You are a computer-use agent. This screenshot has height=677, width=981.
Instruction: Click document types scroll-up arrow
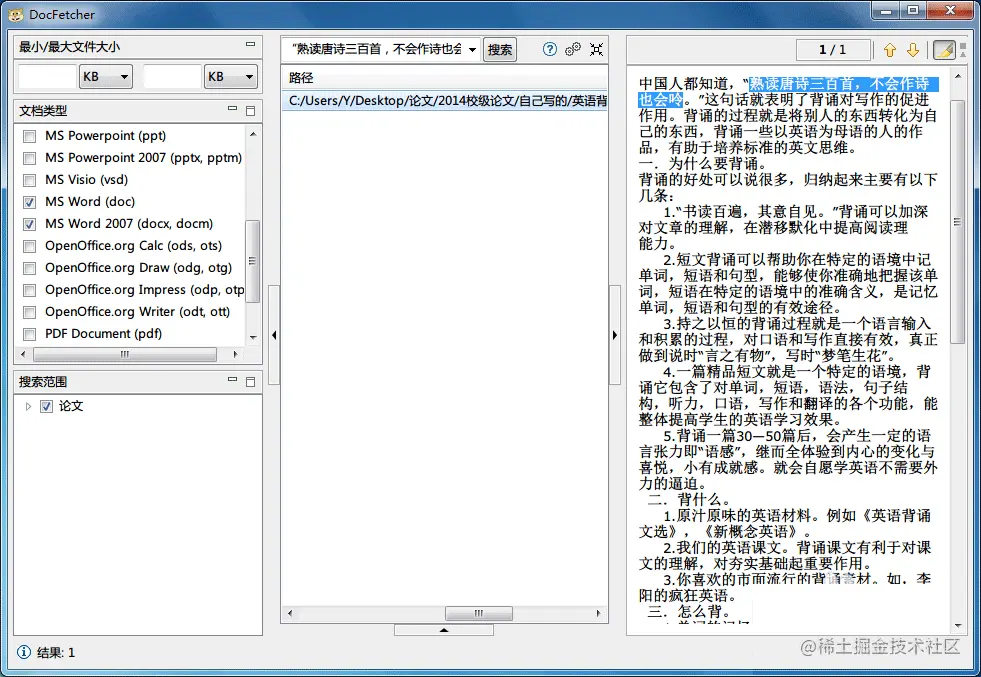coord(253,134)
